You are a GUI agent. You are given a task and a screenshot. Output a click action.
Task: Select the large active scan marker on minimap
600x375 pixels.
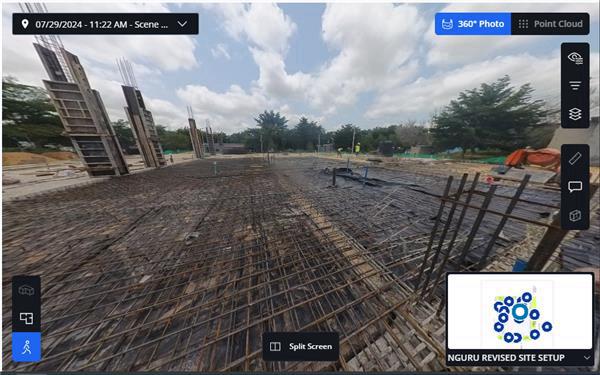point(520,311)
